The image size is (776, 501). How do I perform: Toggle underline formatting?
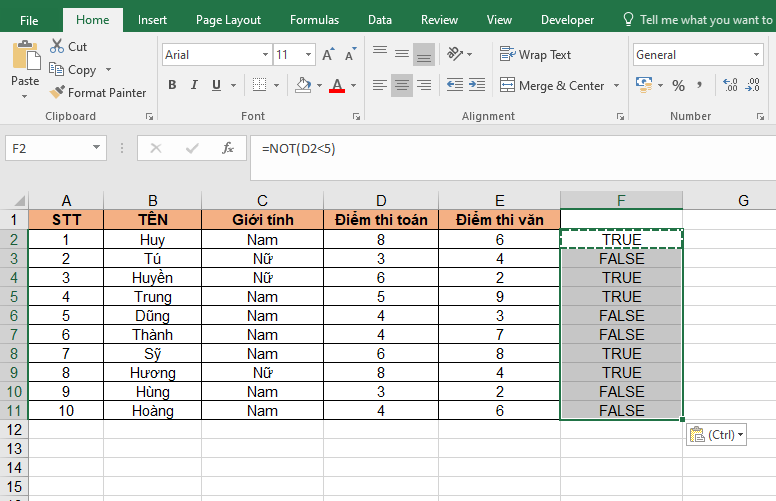click(214, 86)
